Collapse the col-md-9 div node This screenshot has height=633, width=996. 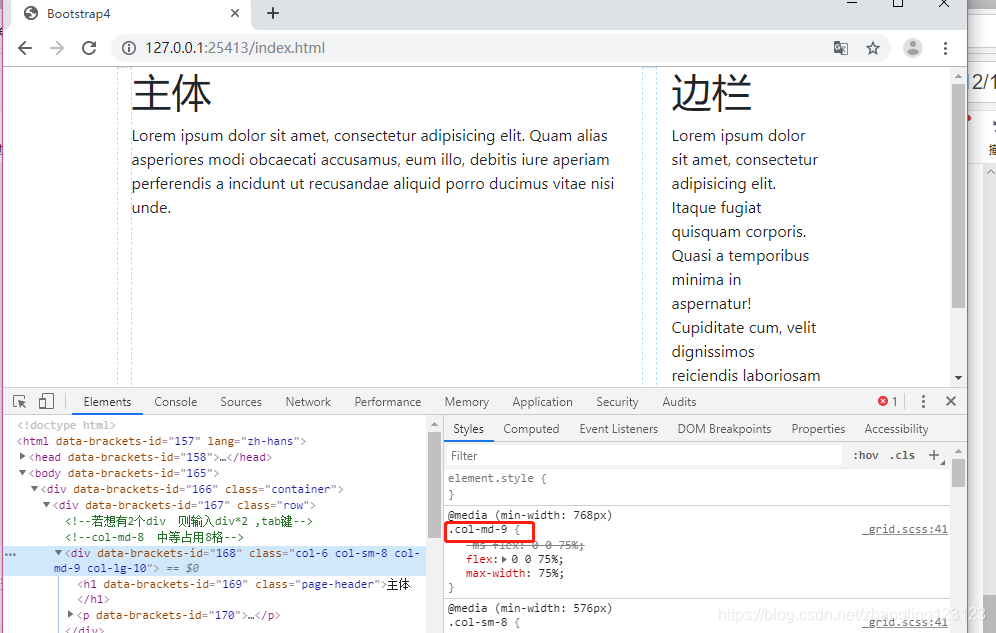pyautogui.click(x=58, y=553)
